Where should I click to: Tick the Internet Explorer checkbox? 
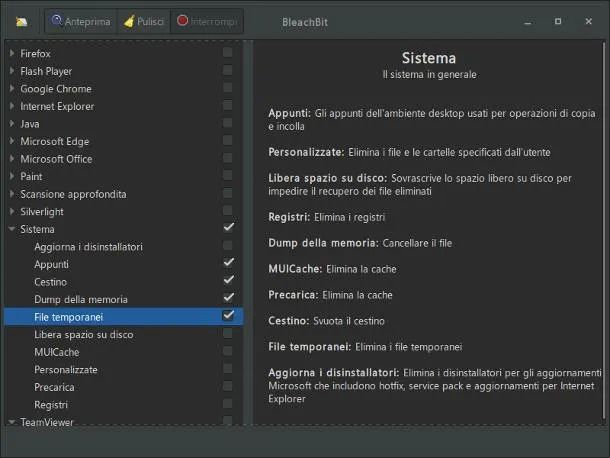(x=228, y=105)
